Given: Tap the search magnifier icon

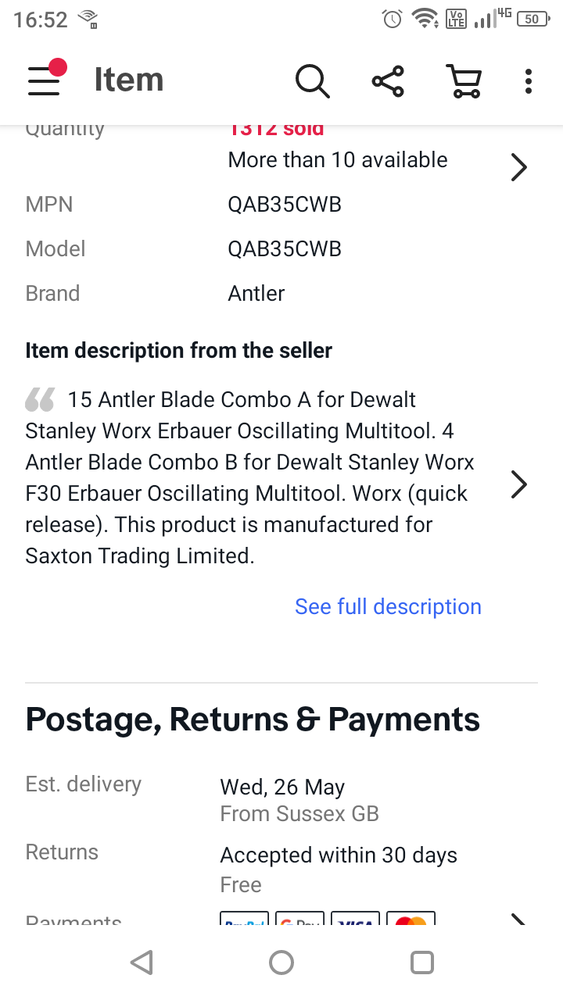Looking at the screenshot, I should point(312,82).
